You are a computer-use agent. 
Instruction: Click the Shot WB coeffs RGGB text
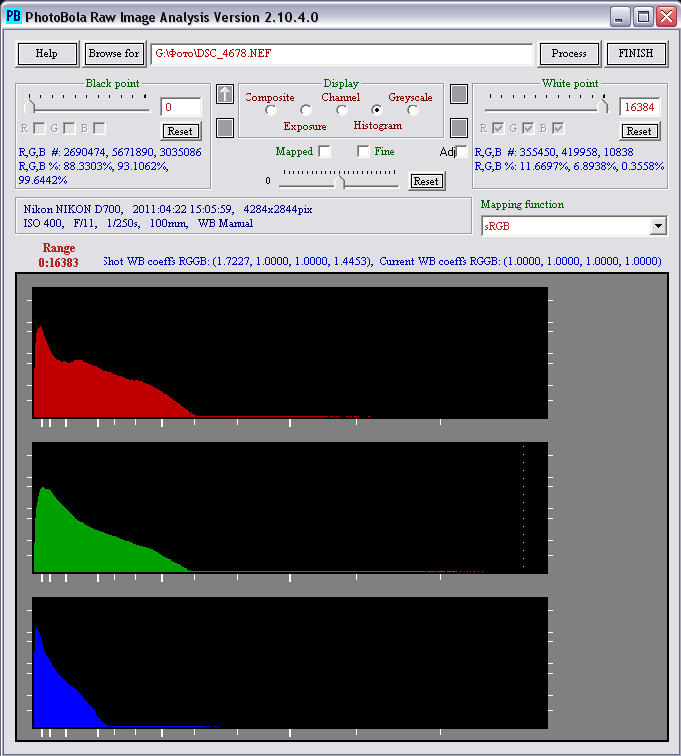pyautogui.click(x=238, y=261)
